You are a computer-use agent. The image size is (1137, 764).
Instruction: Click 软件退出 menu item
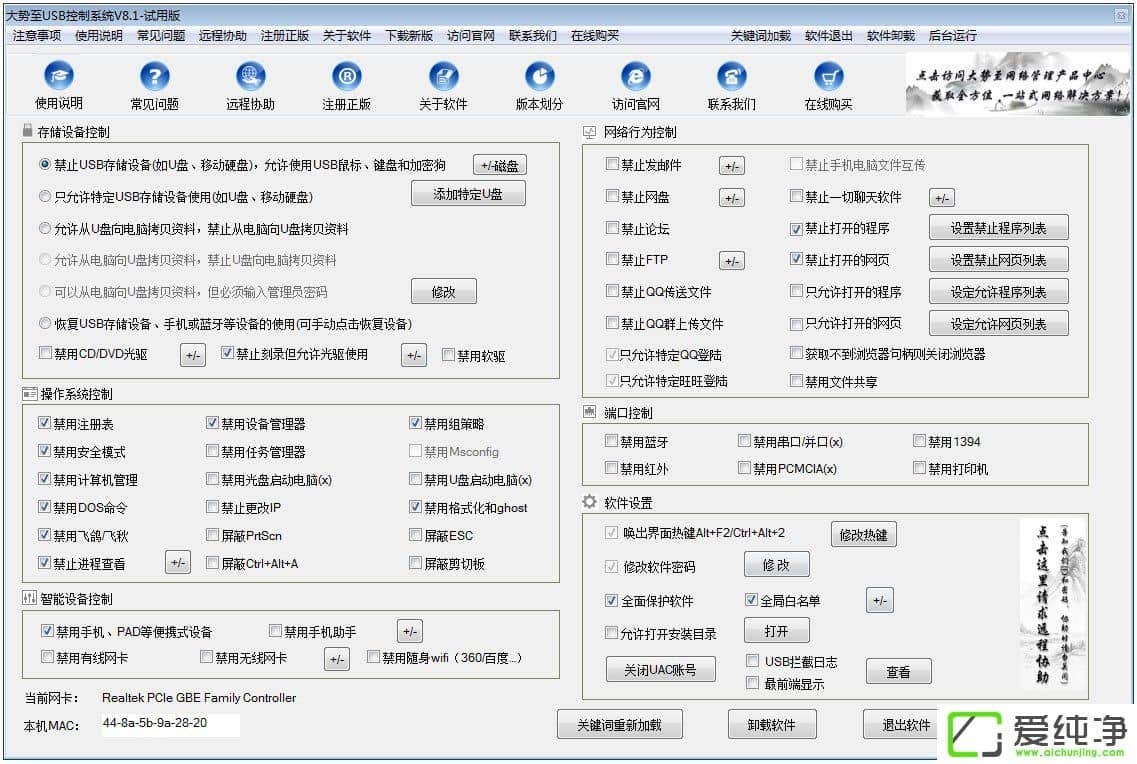(828, 36)
